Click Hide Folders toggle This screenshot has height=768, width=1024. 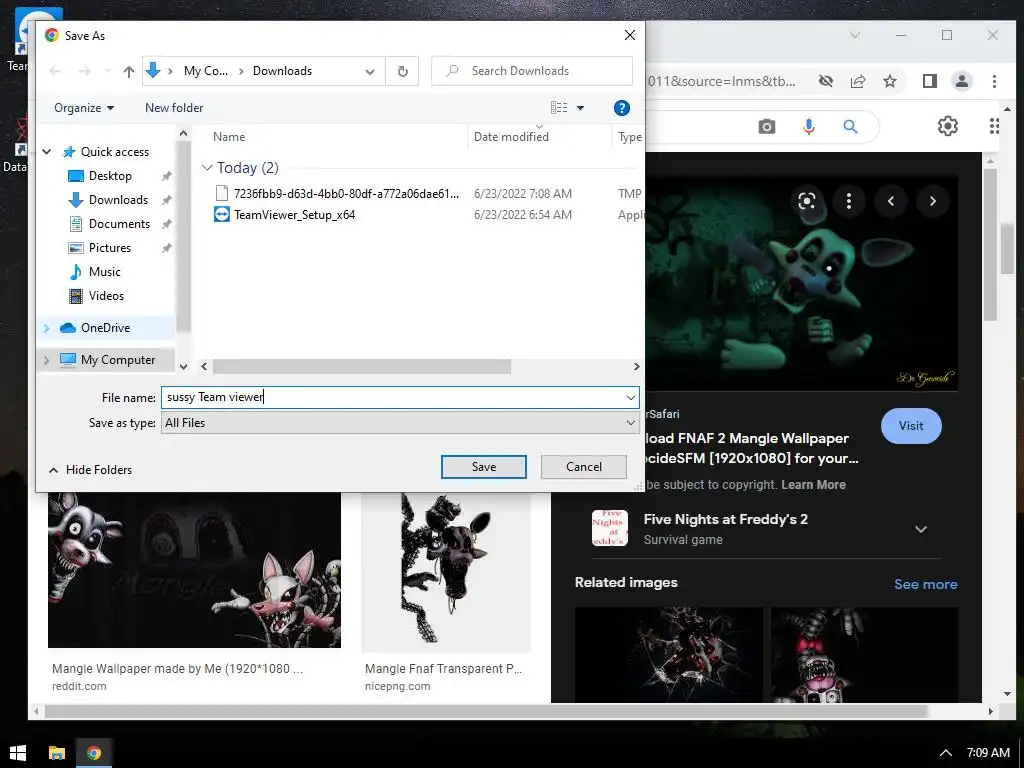(x=91, y=470)
